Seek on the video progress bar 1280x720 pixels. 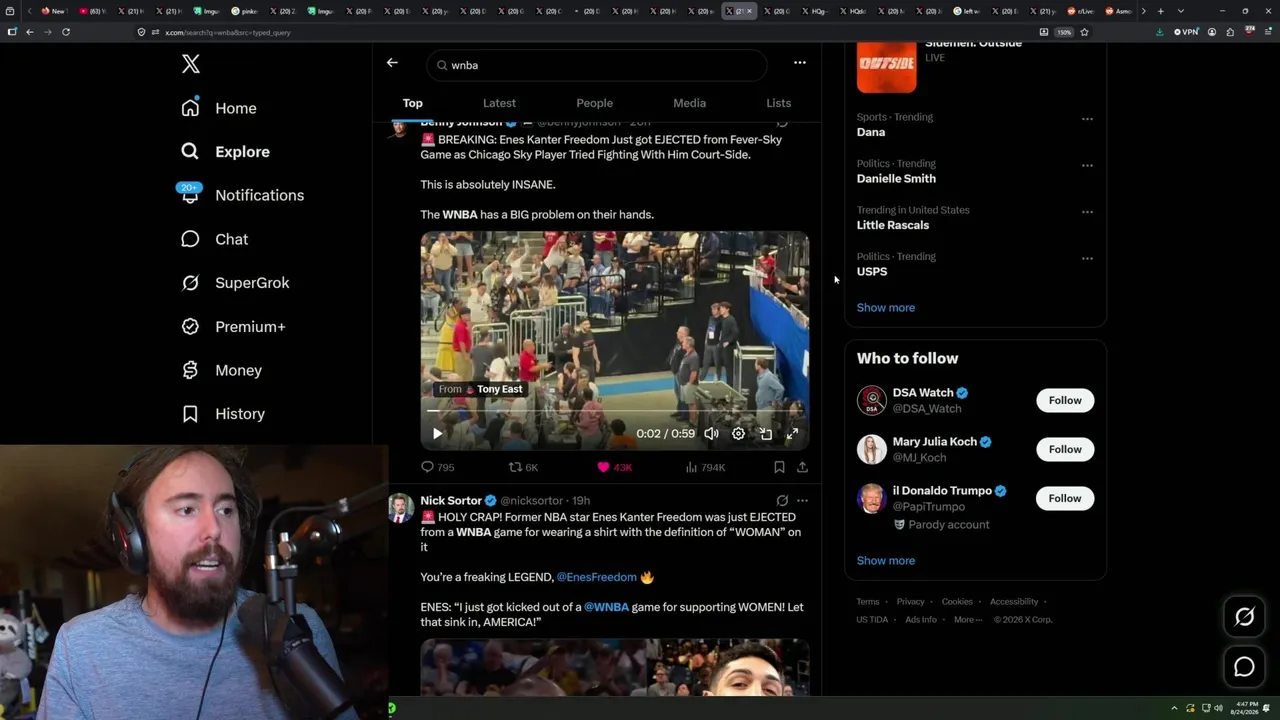614,411
